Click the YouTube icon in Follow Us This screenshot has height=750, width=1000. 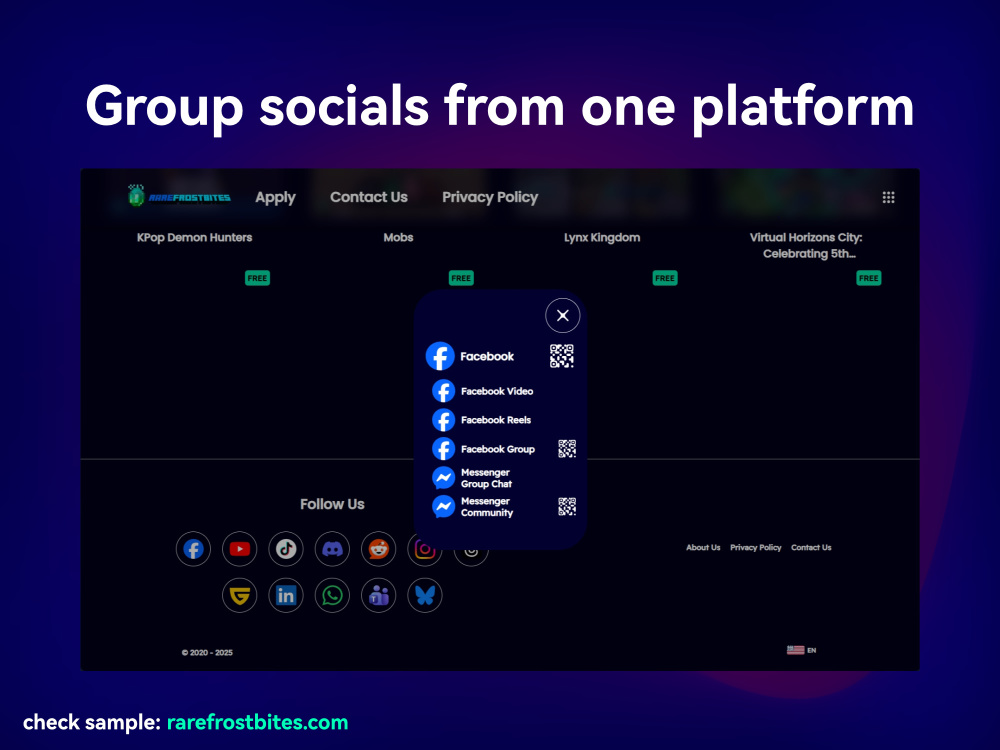coord(240,549)
